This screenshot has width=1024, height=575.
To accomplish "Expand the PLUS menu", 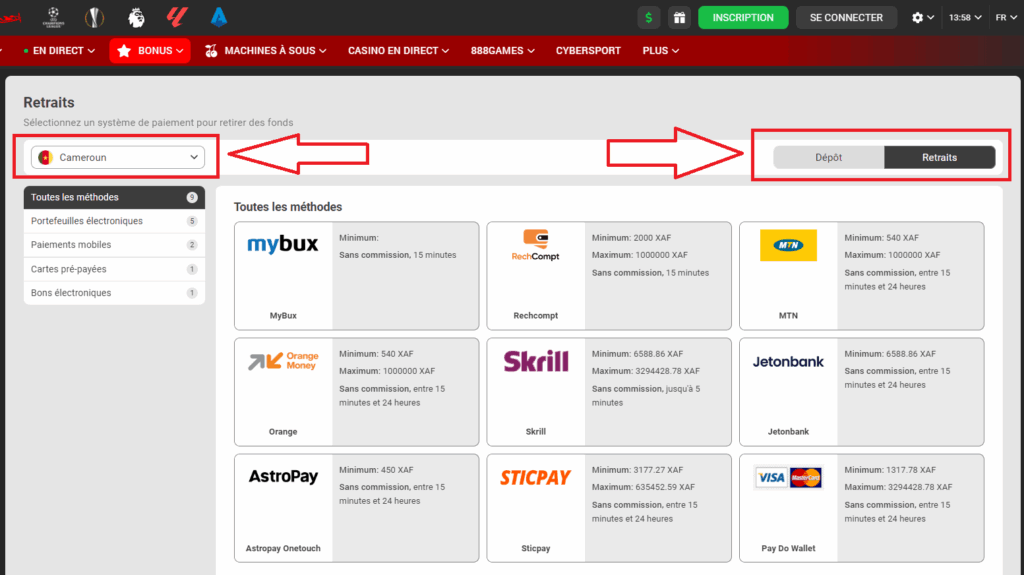I will coord(660,50).
